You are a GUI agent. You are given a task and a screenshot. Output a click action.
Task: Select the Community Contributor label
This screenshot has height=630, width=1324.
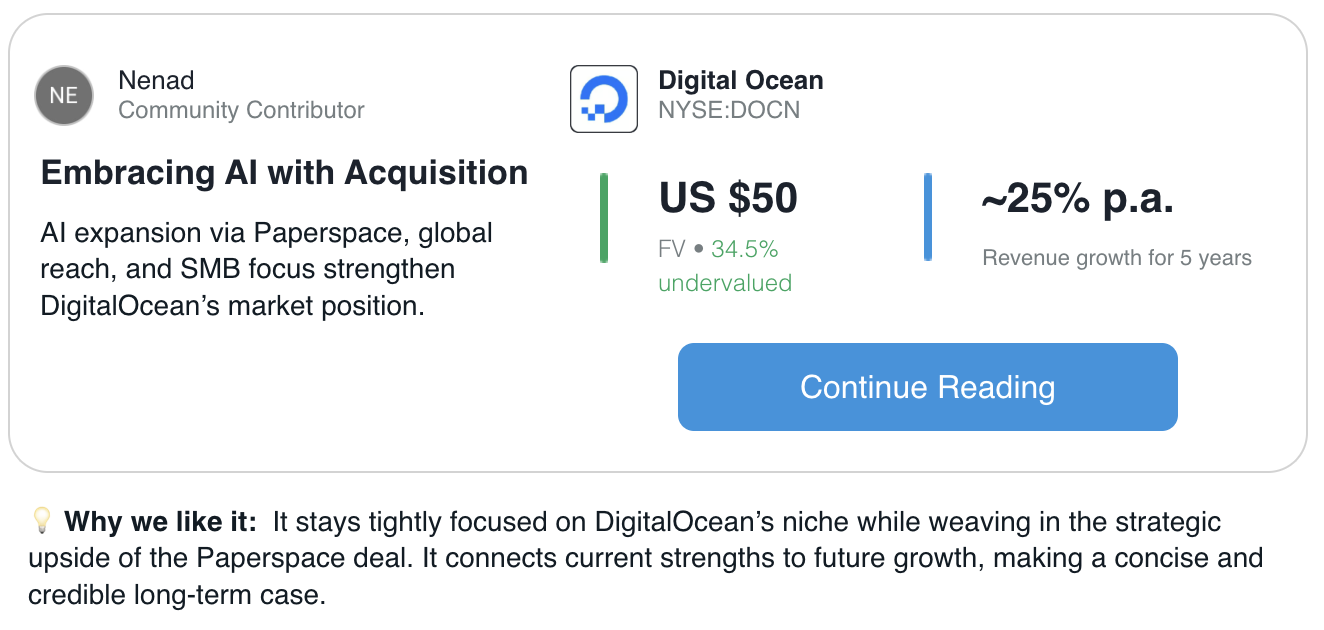click(x=241, y=110)
